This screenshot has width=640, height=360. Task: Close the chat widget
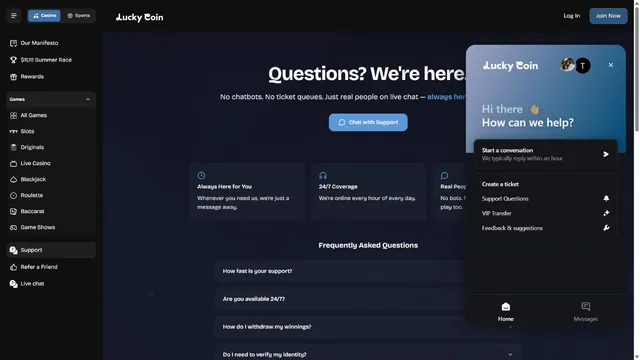tap(611, 65)
